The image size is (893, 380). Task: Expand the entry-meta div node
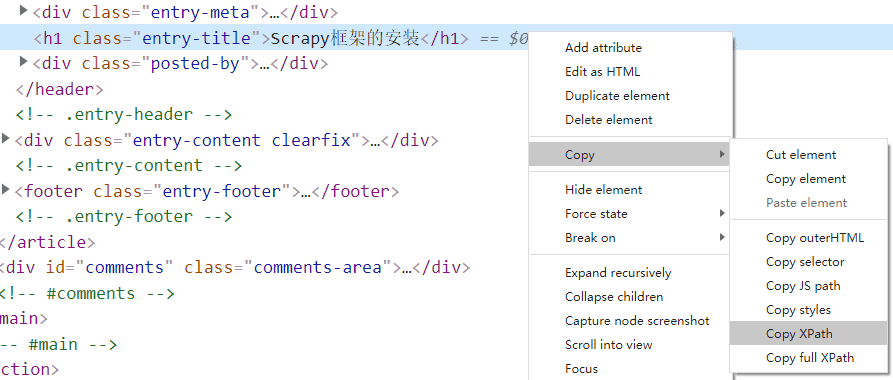(x=23, y=11)
